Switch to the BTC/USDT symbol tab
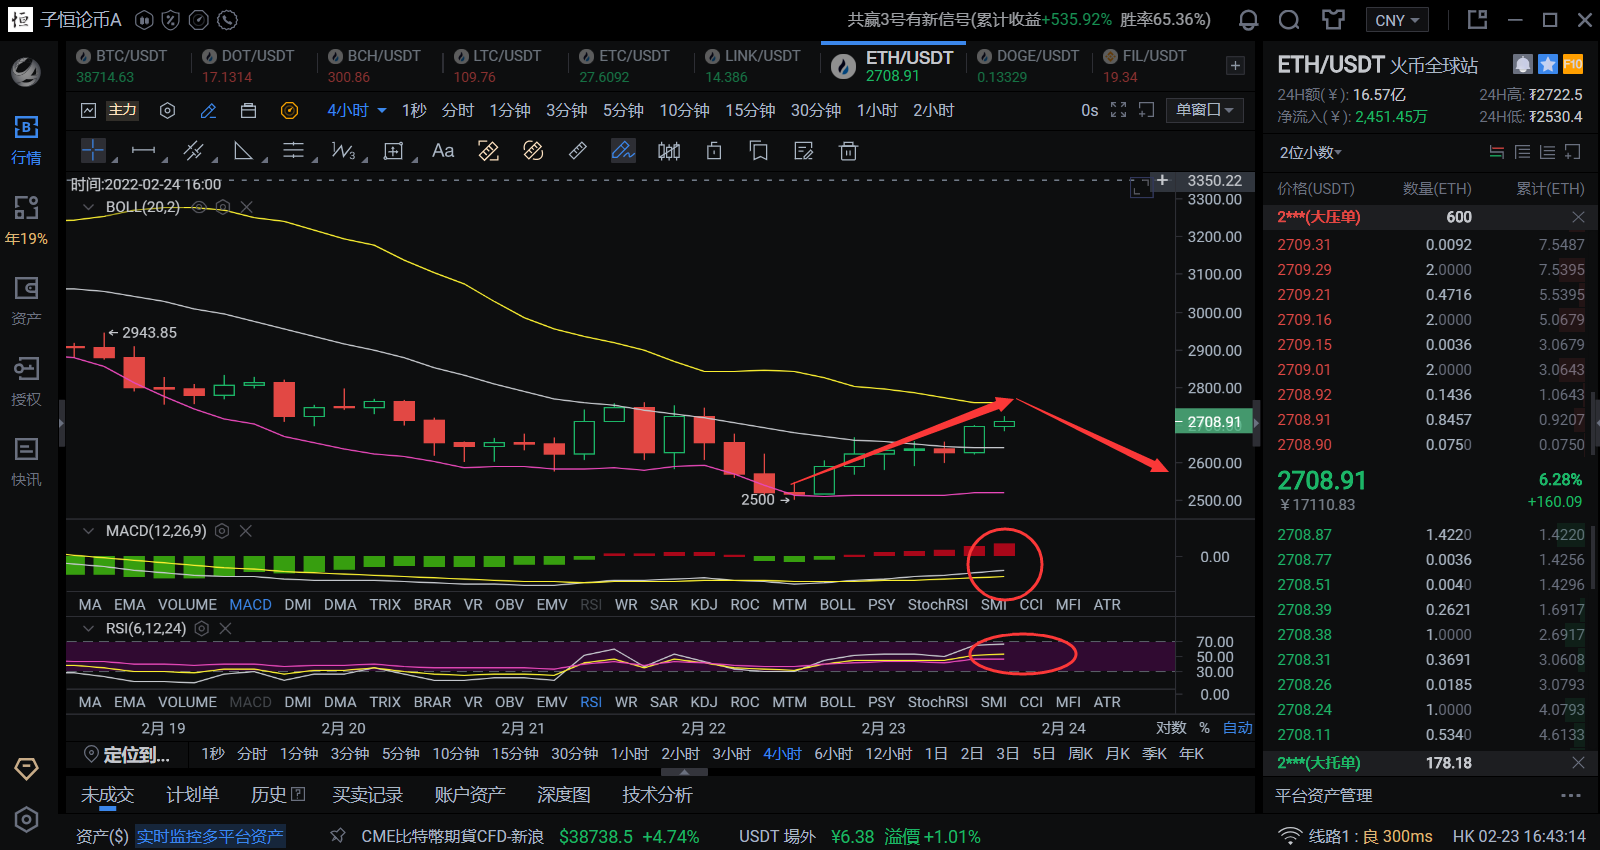1600x850 pixels. [128, 66]
